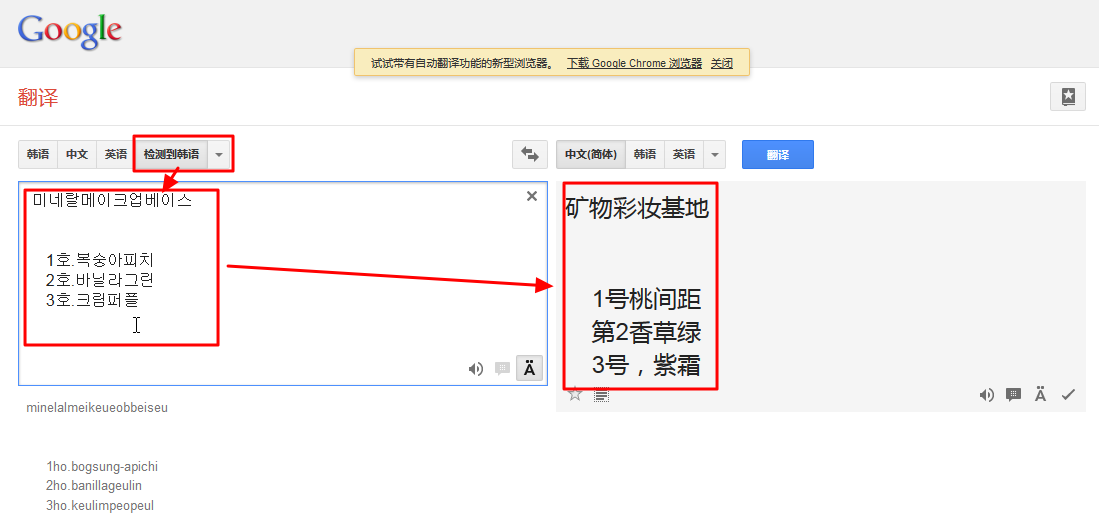Click the Korean line 3호.크림퍼플
The image size is (1099, 528).
tap(93, 300)
